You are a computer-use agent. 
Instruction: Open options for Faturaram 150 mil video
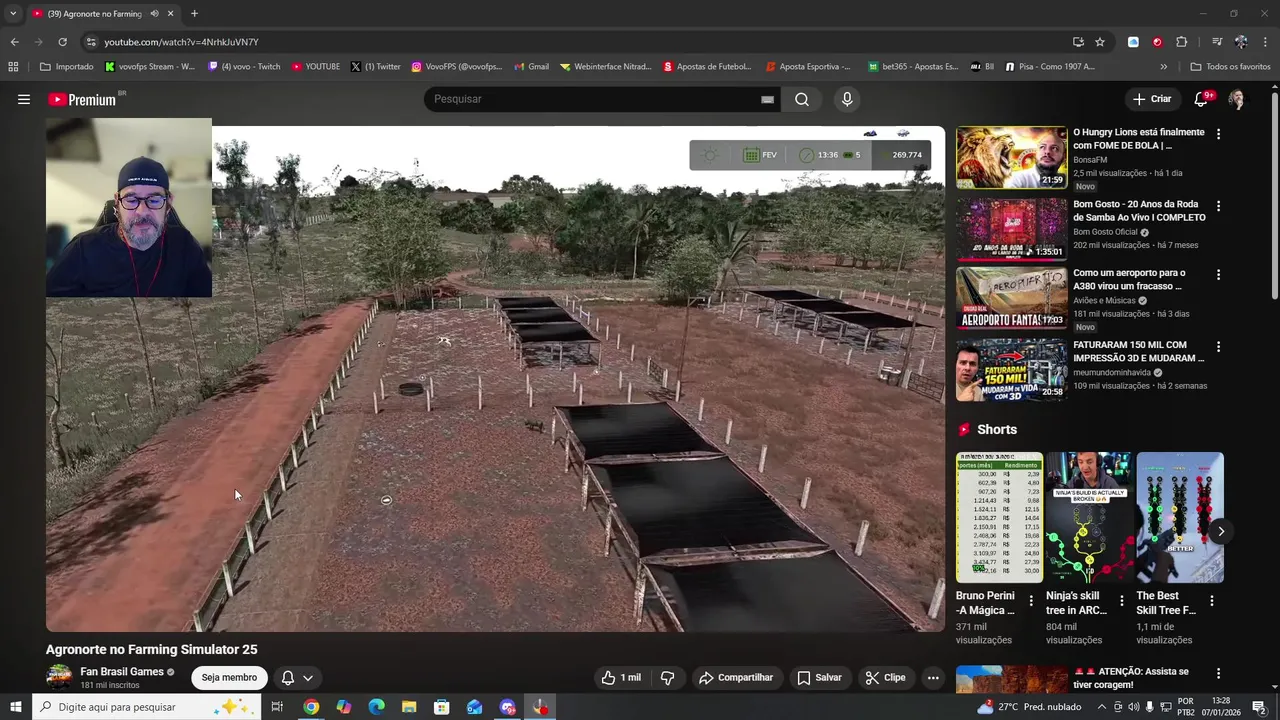pyautogui.click(x=1218, y=346)
